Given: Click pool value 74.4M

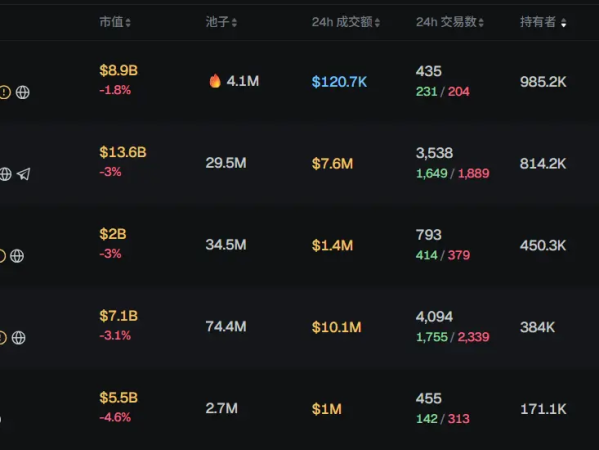Looking at the screenshot, I should coord(226,326).
